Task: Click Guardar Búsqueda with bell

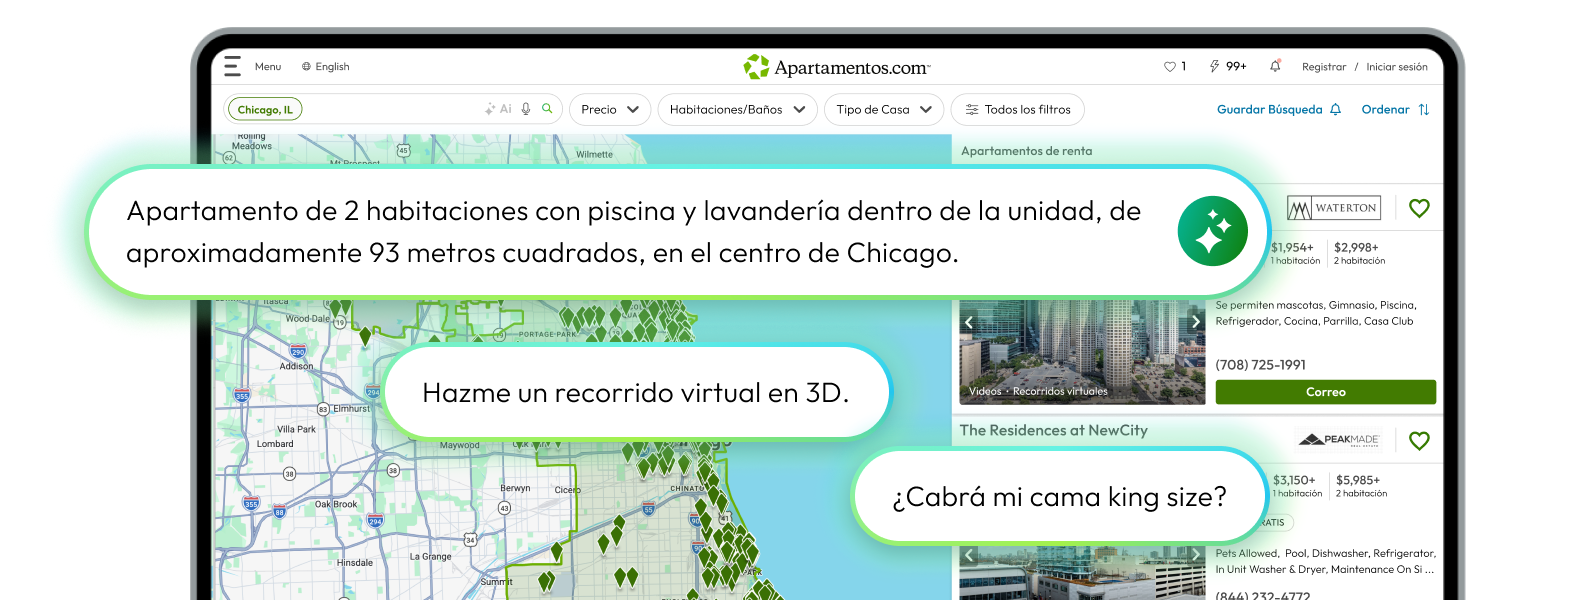Action: (1279, 110)
